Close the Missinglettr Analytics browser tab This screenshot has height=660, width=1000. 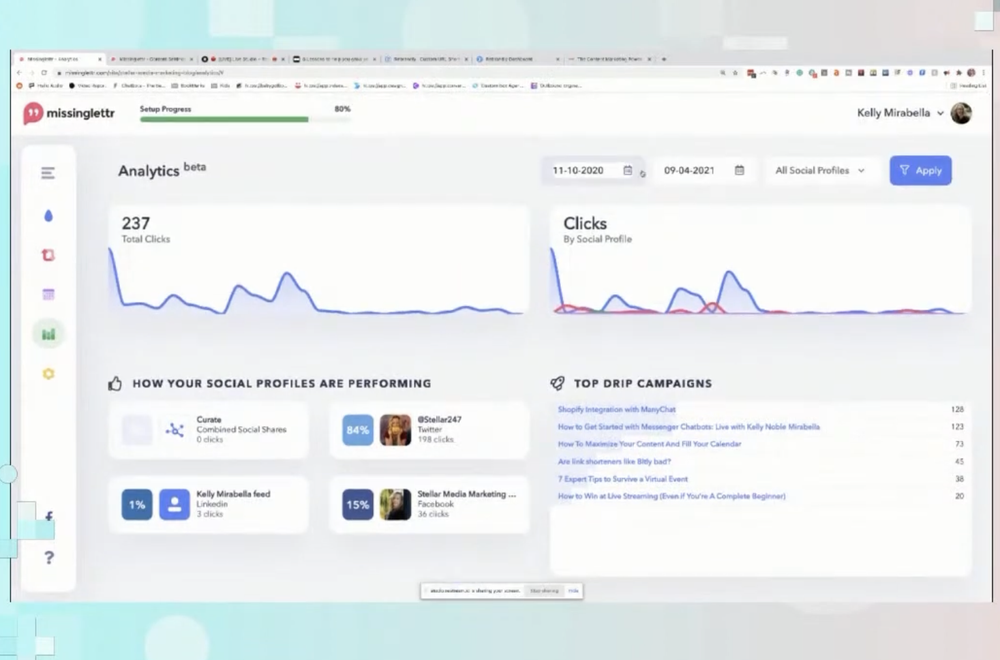[x=99, y=59]
